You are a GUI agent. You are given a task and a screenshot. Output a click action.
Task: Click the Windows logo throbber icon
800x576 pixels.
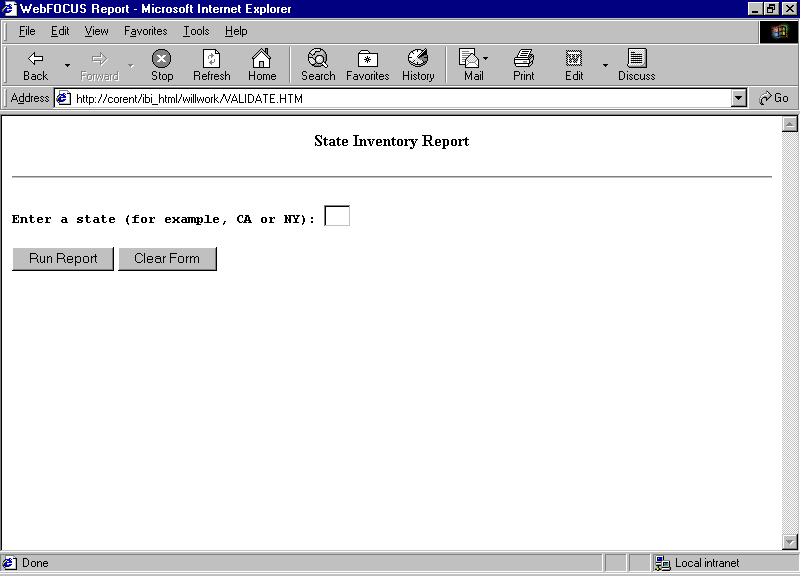tap(779, 32)
